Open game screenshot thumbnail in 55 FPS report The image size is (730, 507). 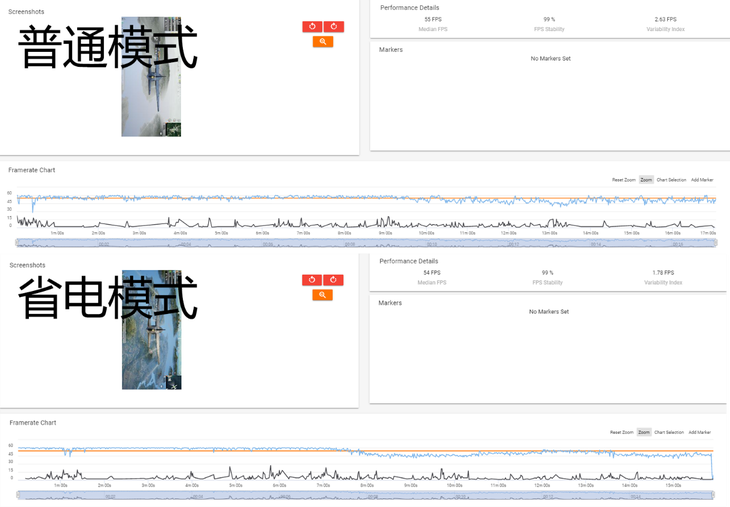coord(151,77)
